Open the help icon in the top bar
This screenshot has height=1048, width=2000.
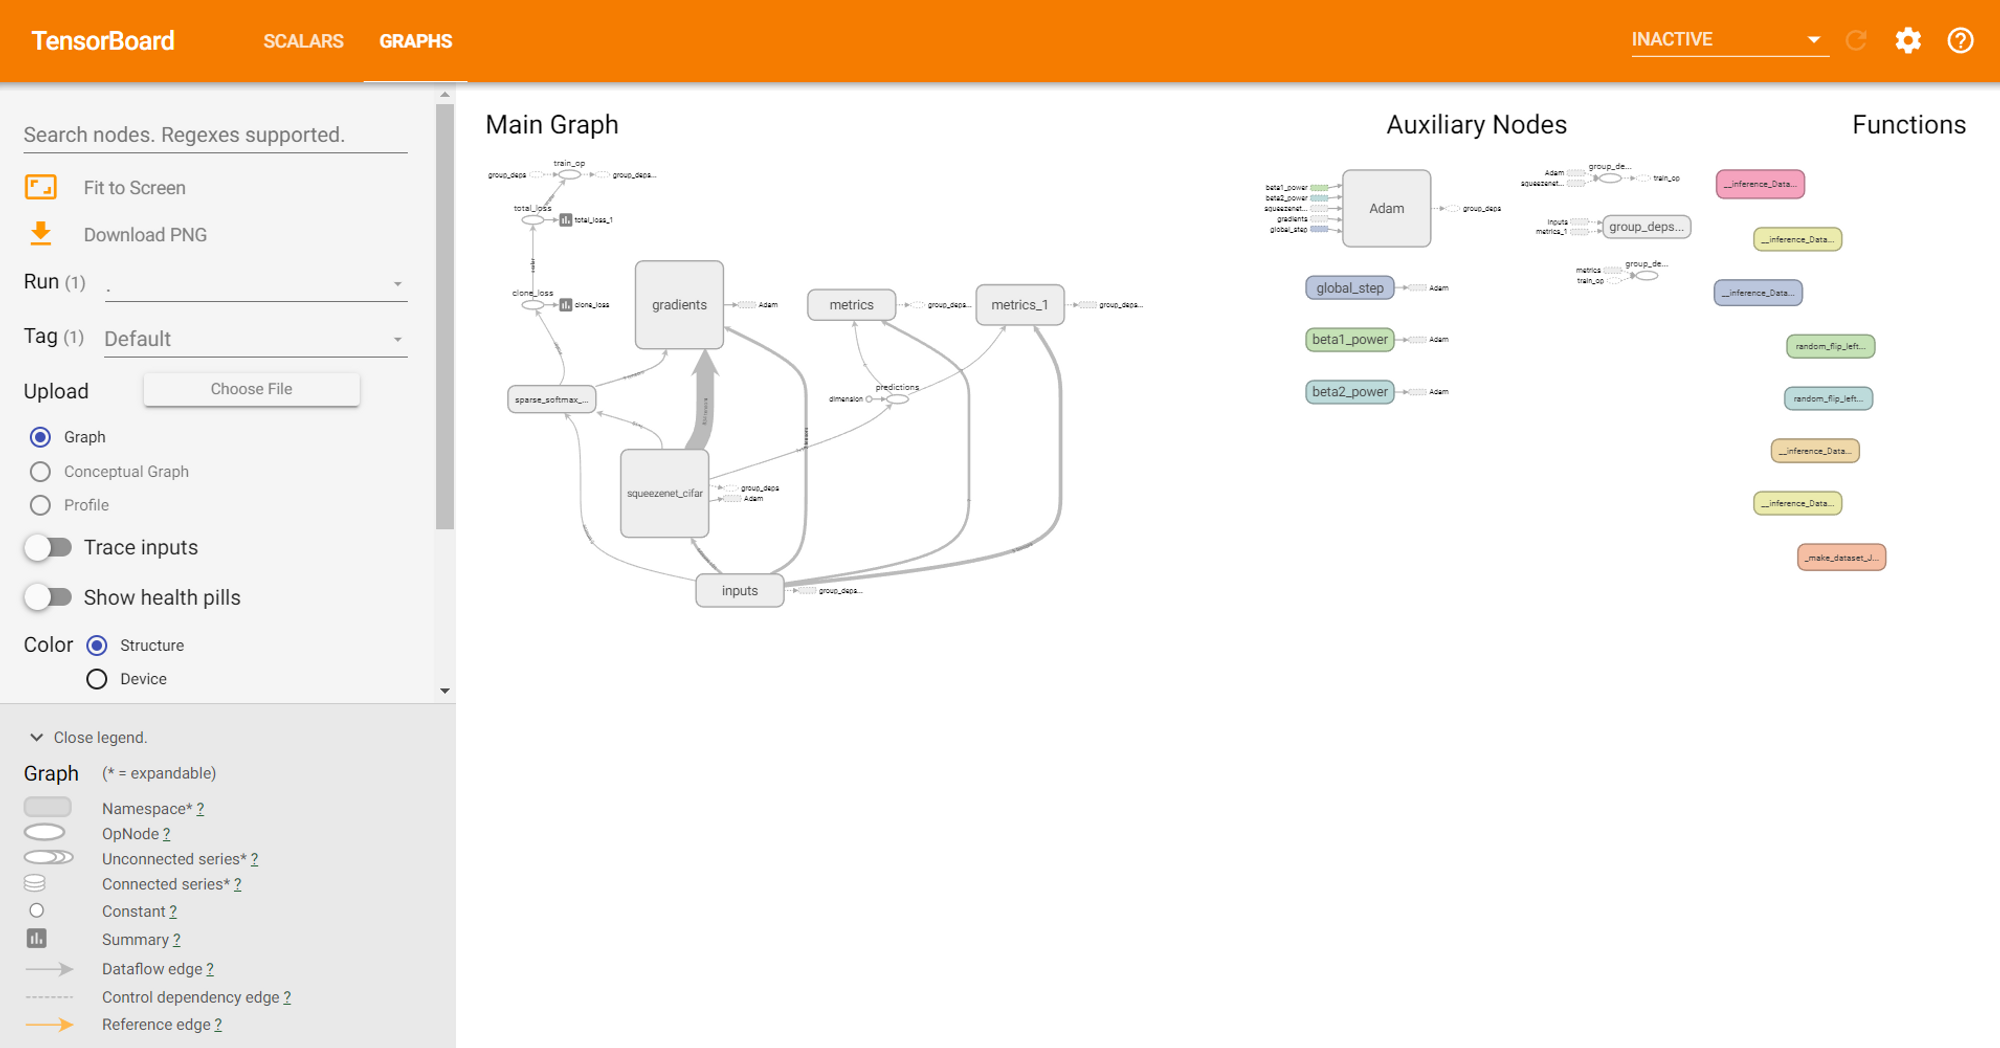click(x=1960, y=41)
